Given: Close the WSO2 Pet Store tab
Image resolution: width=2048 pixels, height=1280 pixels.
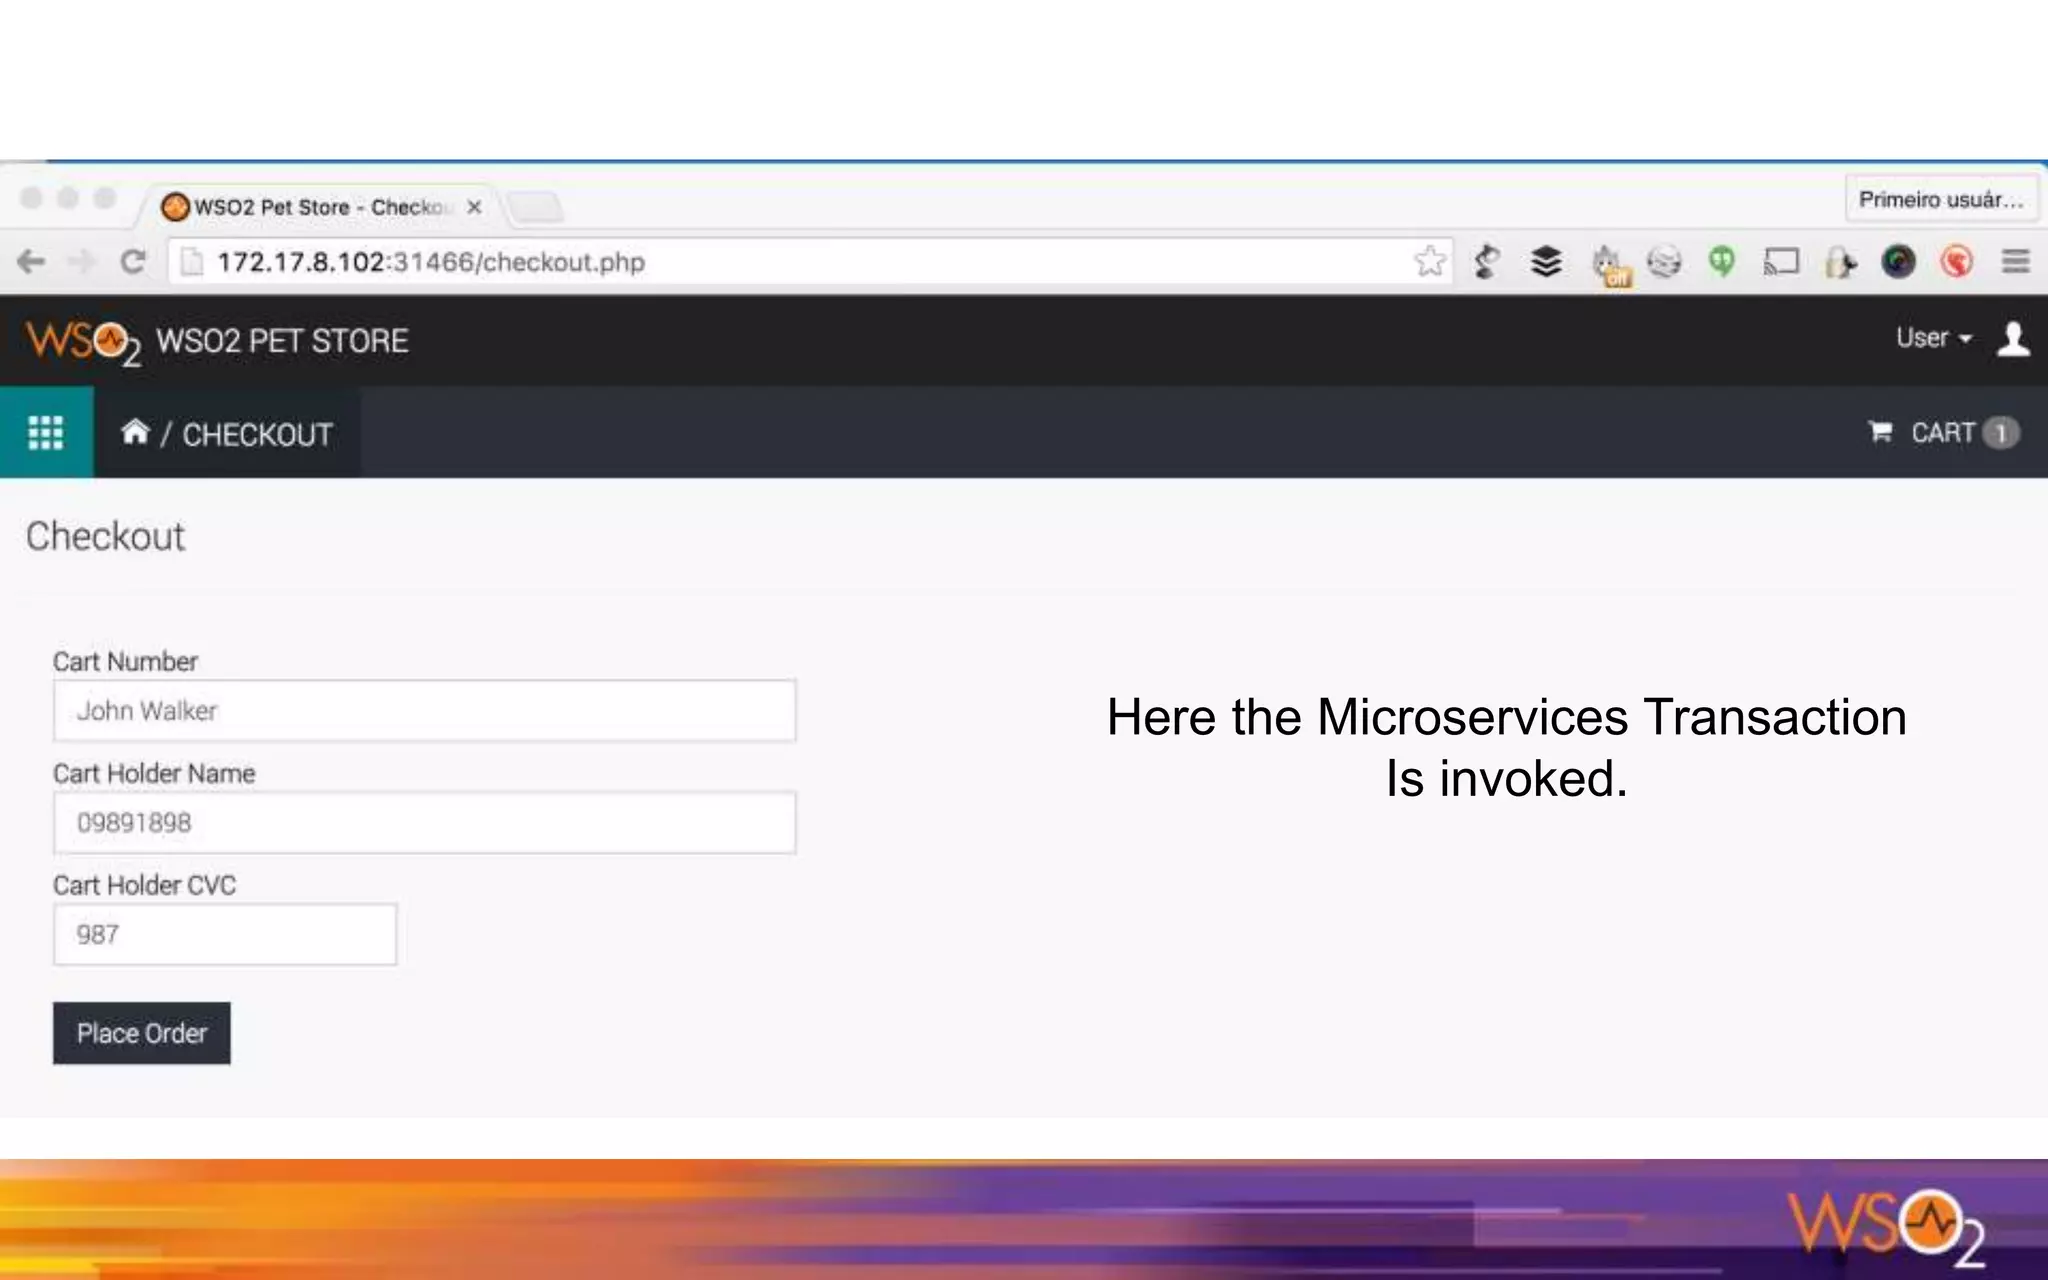Looking at the screenshot, I should coord(474,207).
